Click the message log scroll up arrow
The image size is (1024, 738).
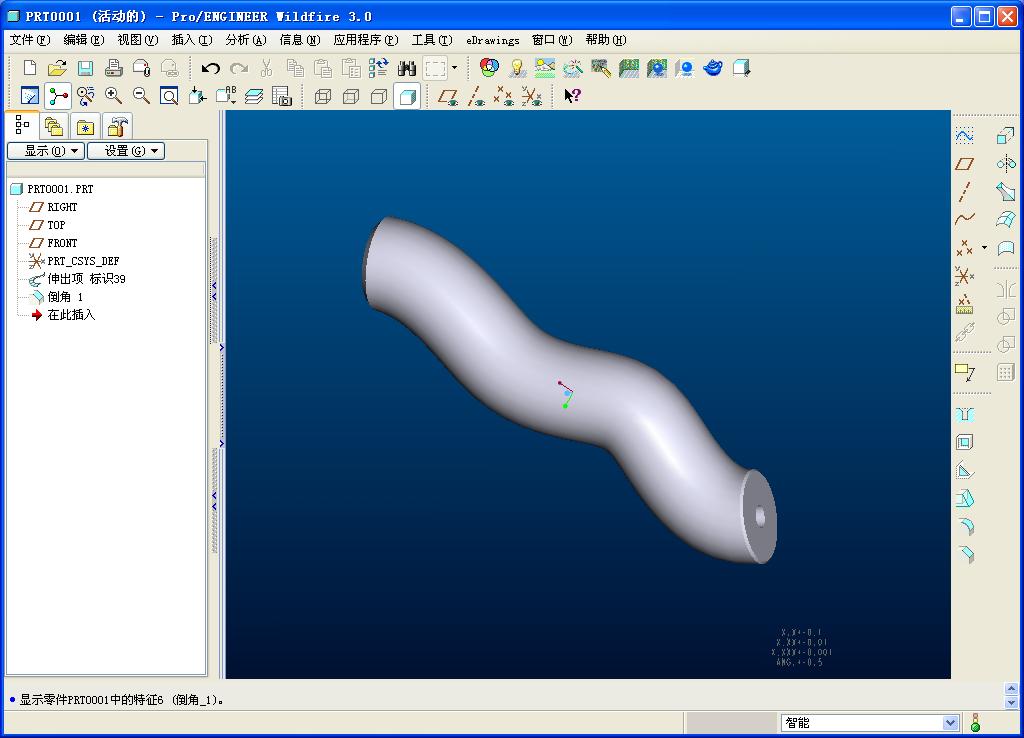point(1011,688)
